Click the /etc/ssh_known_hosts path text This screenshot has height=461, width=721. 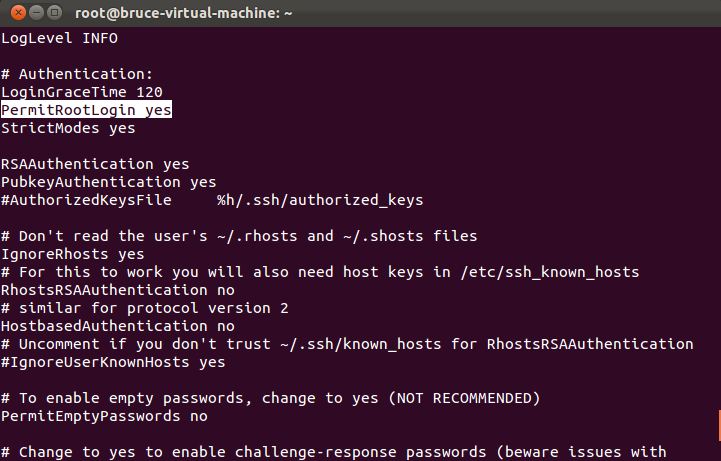click(x=550, y=272)
